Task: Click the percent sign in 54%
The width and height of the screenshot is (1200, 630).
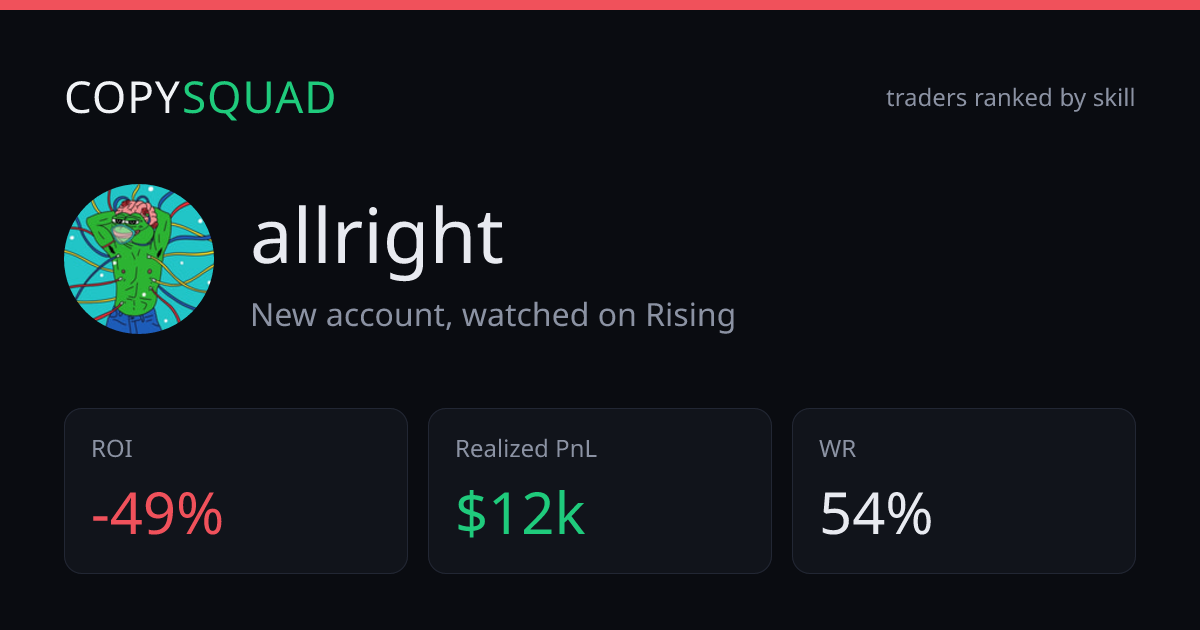Action: (909, 514)
